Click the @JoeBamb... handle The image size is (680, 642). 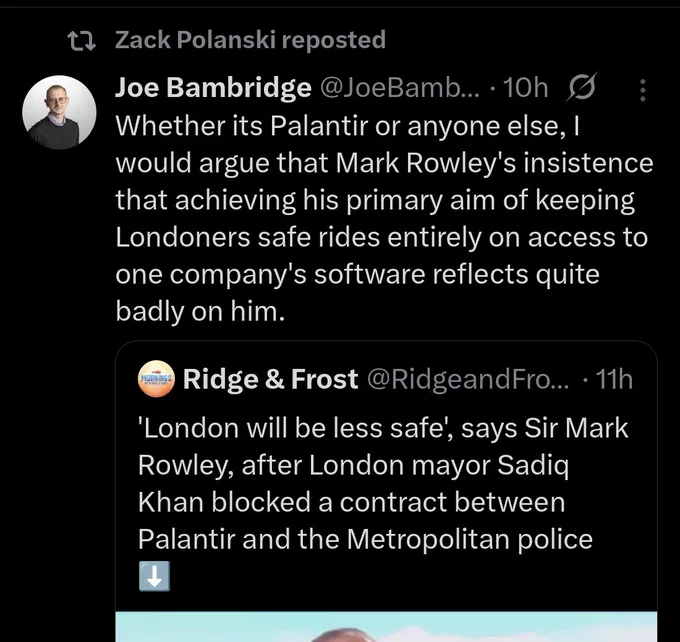[400, 88]
